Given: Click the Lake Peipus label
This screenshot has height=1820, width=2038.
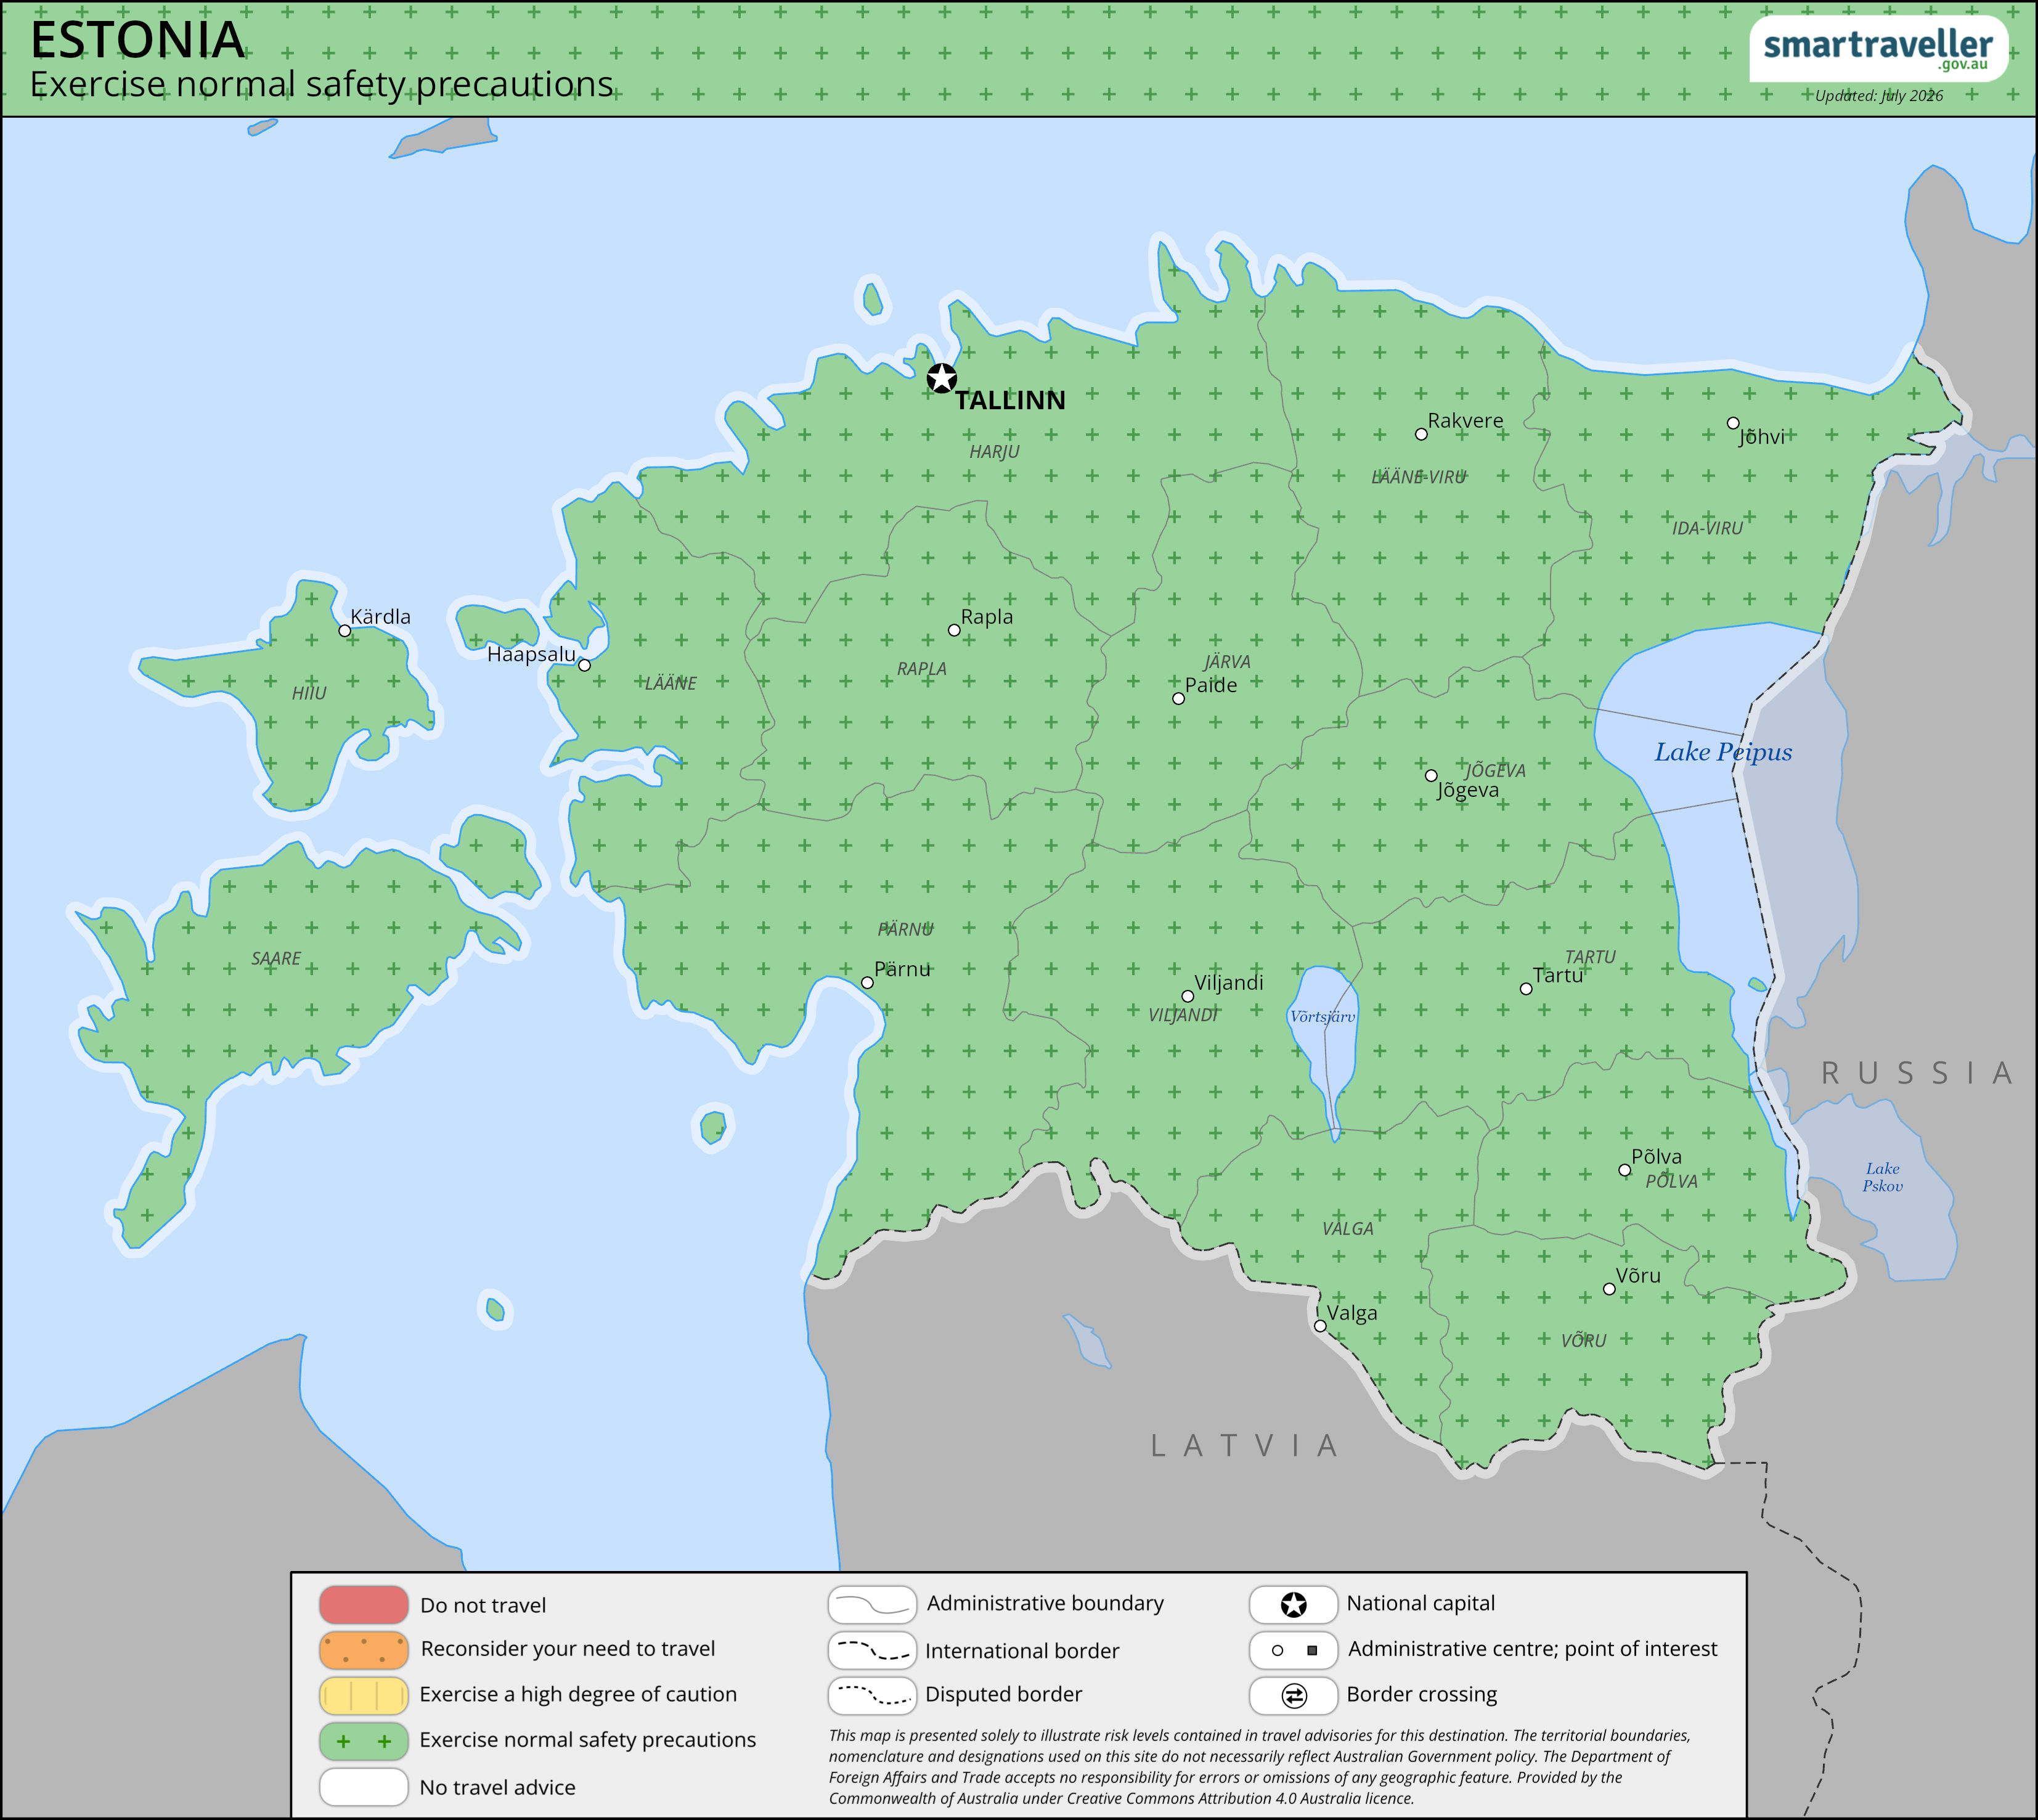Looking at the screenshot, I should 1723,752.
